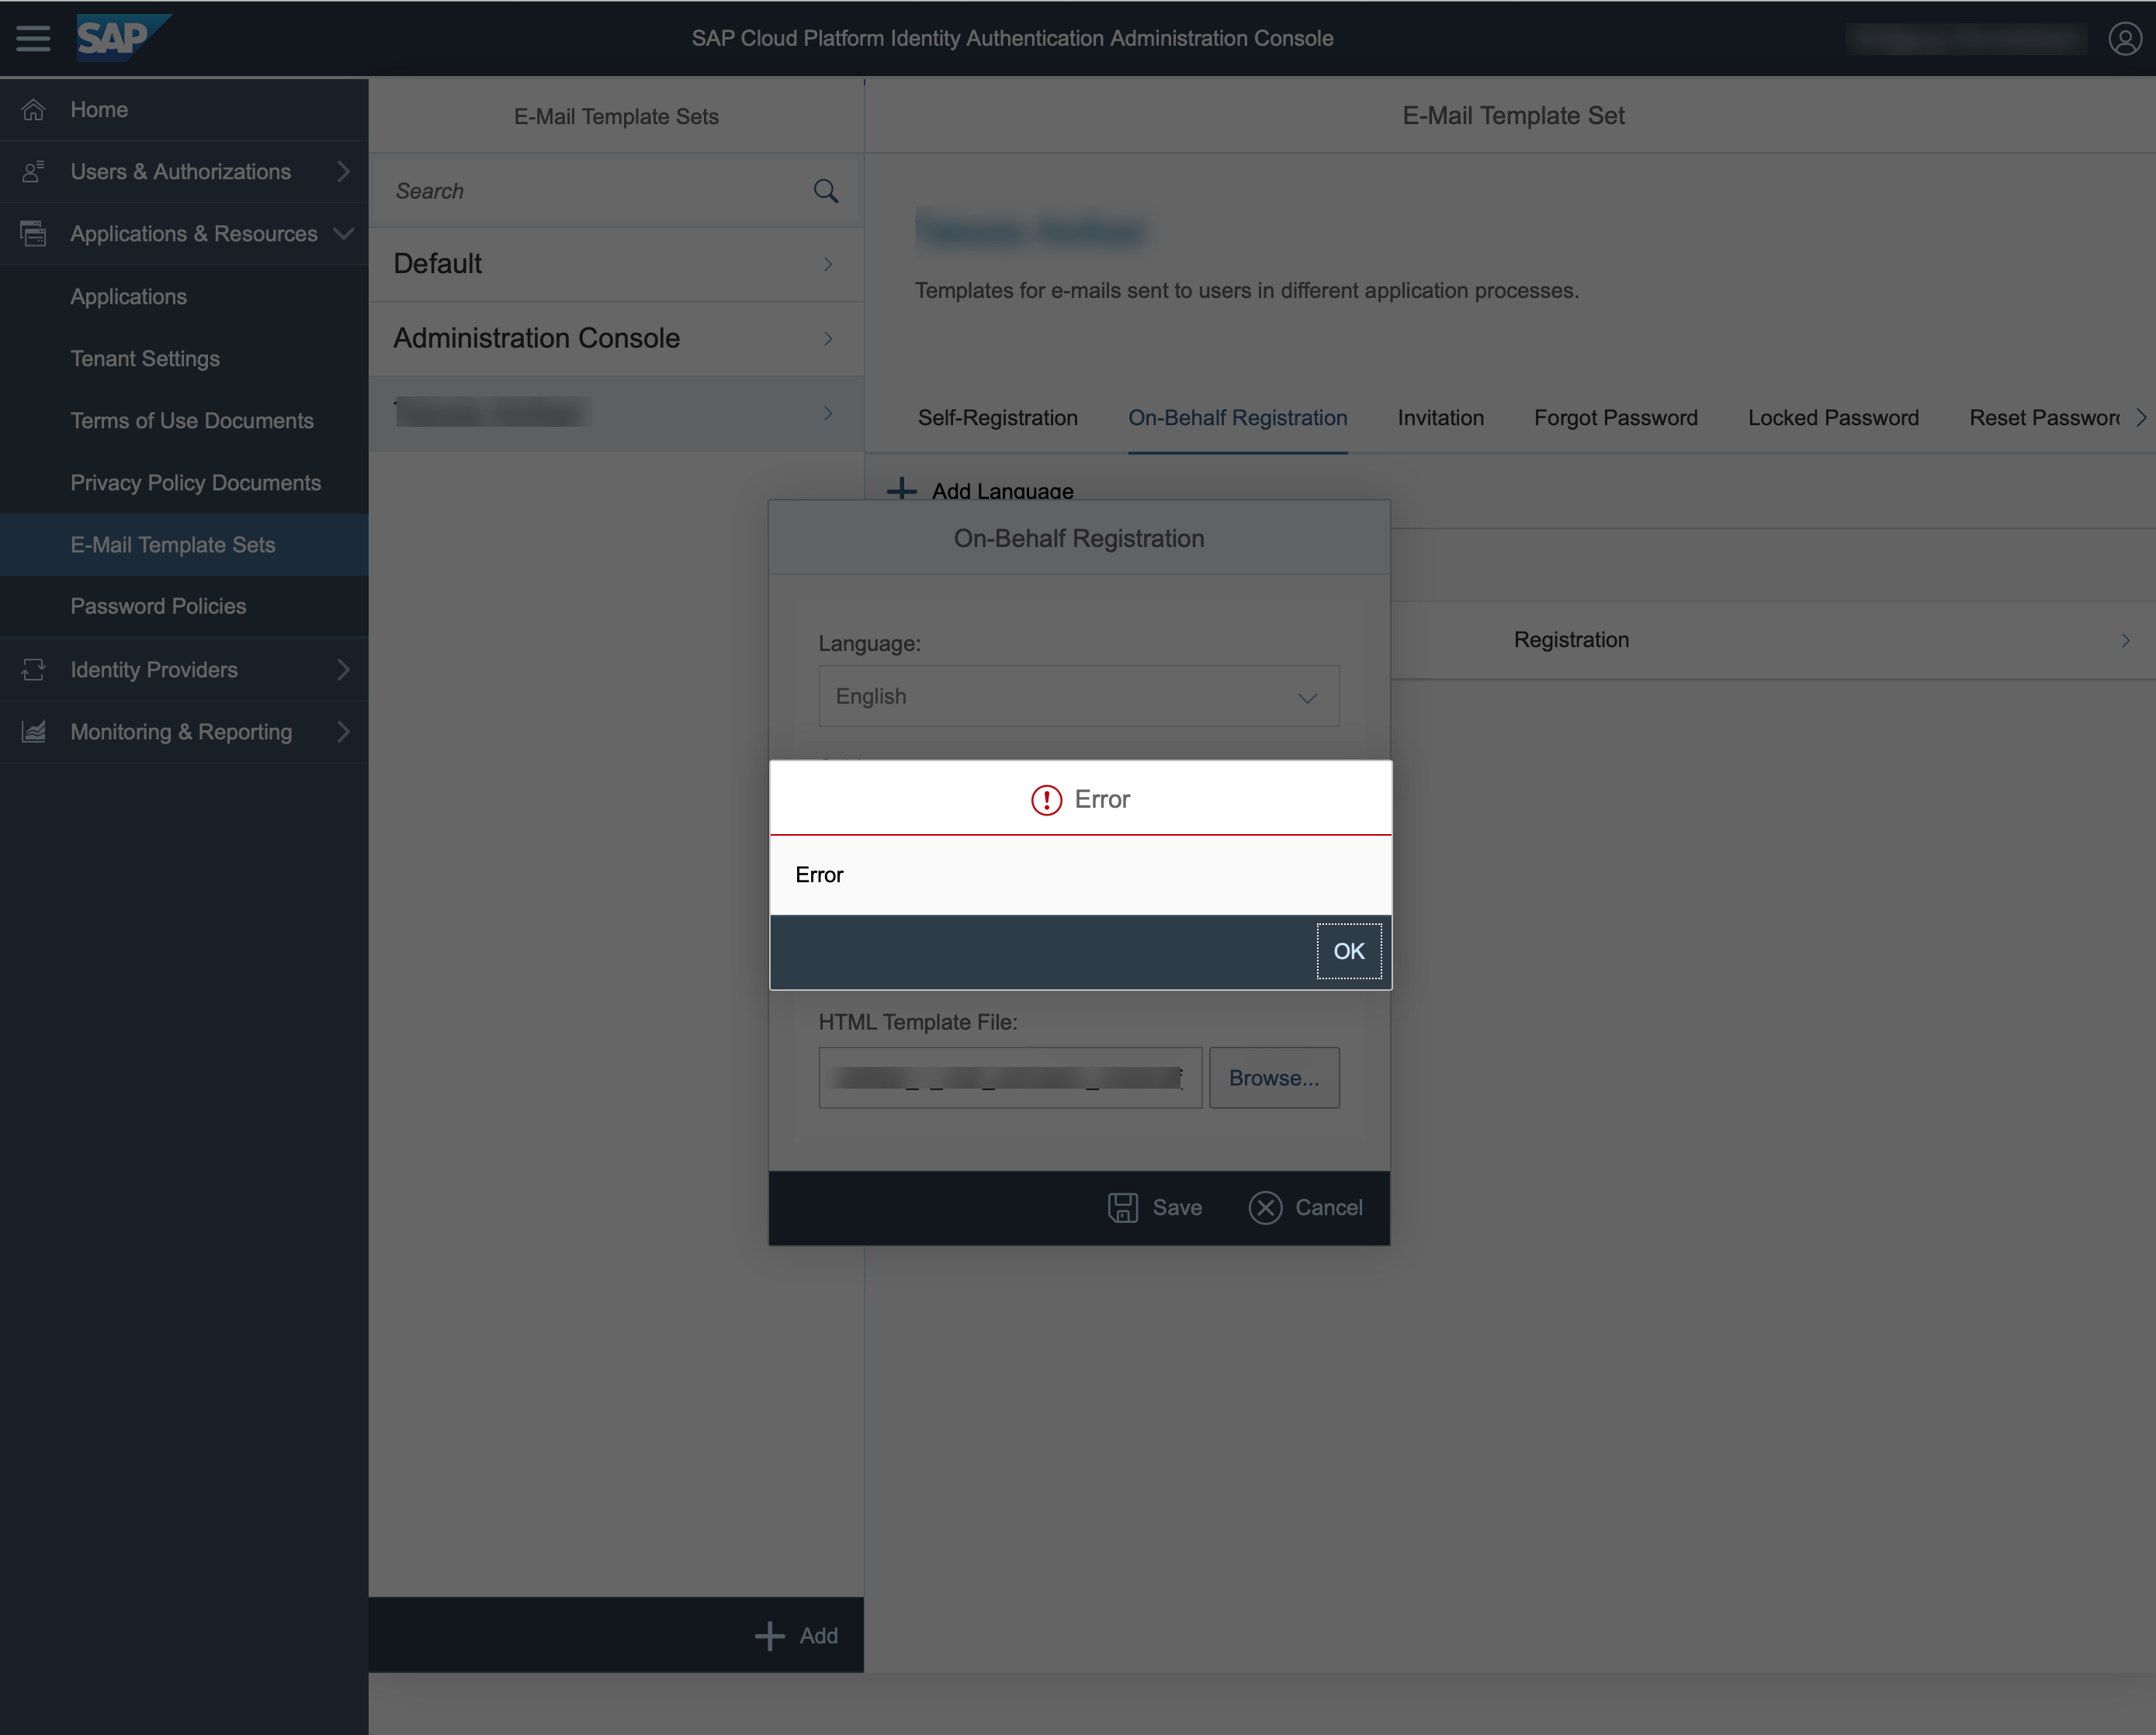Open the Language dropdown showing English
This screenshot has height=1735, width=2156.
pos(1079,697)
